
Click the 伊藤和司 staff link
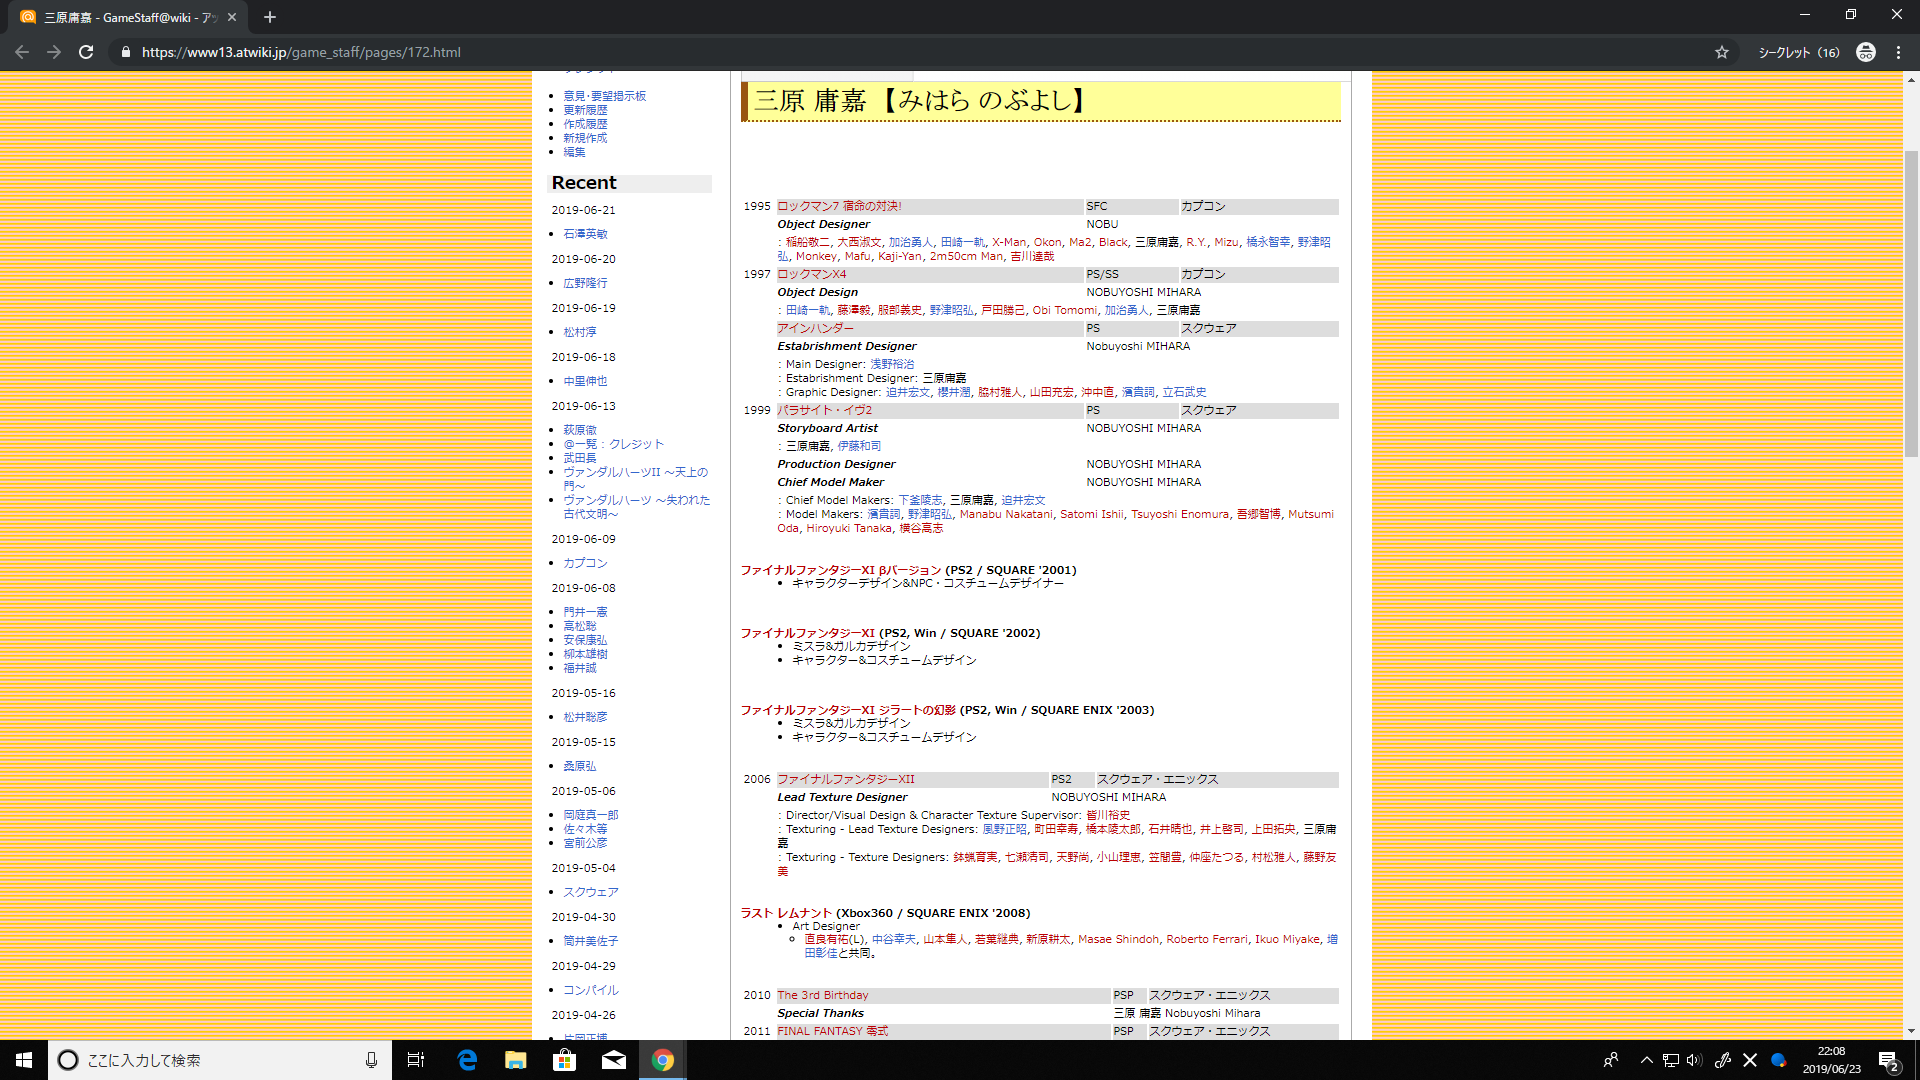[859, 446]
